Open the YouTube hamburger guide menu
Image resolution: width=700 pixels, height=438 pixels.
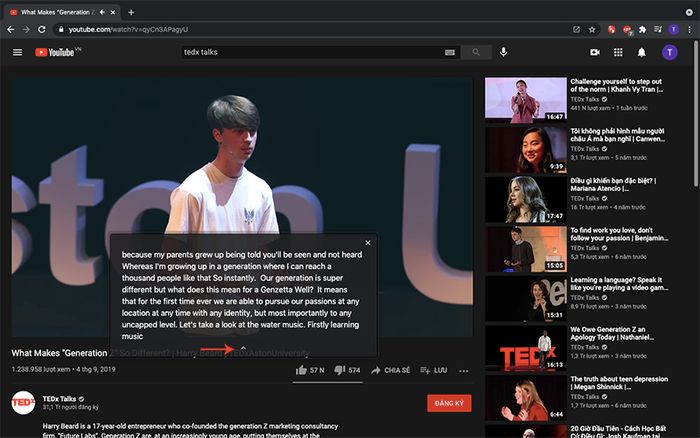click(17, 52)
